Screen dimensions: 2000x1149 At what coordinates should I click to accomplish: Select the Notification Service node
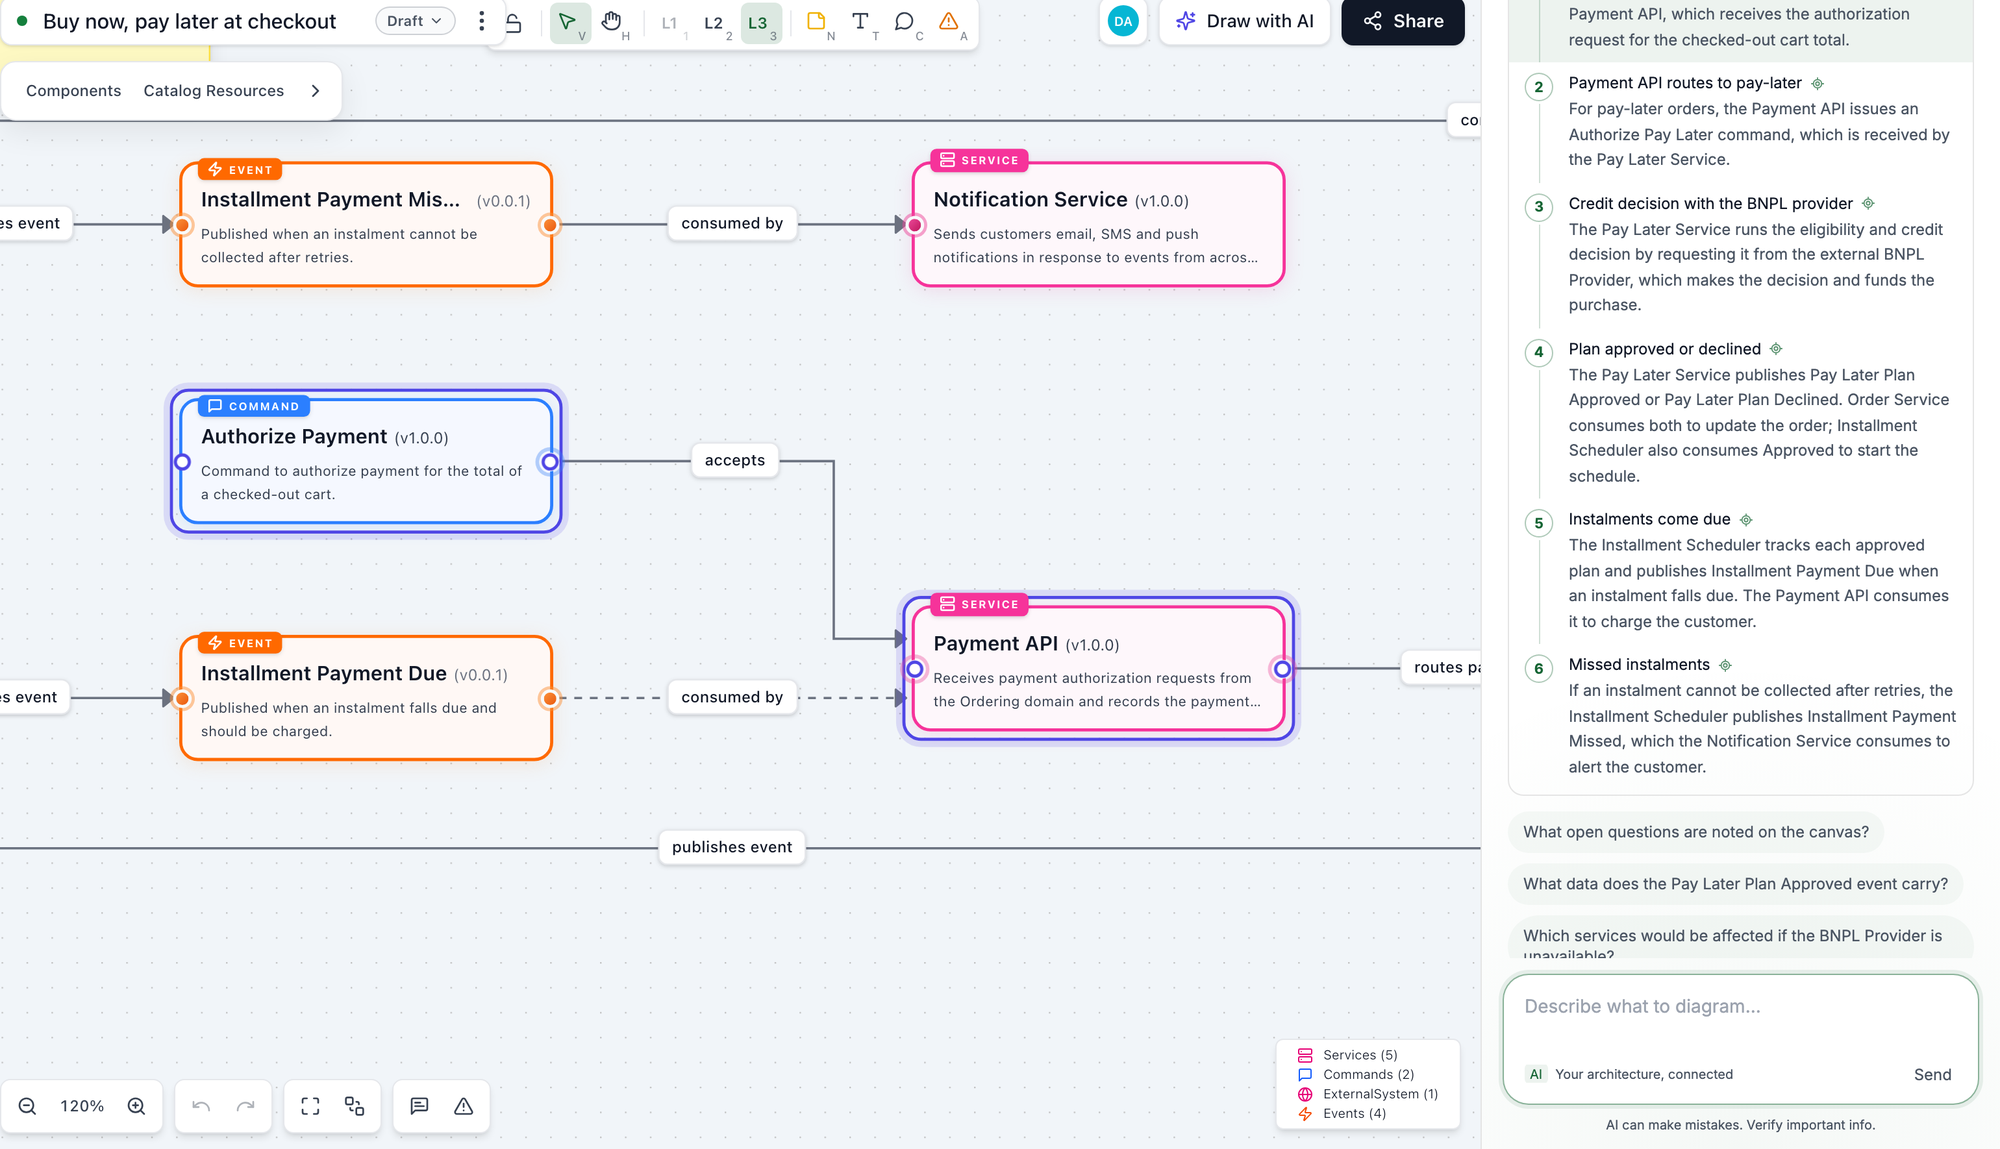[1098, 225]
